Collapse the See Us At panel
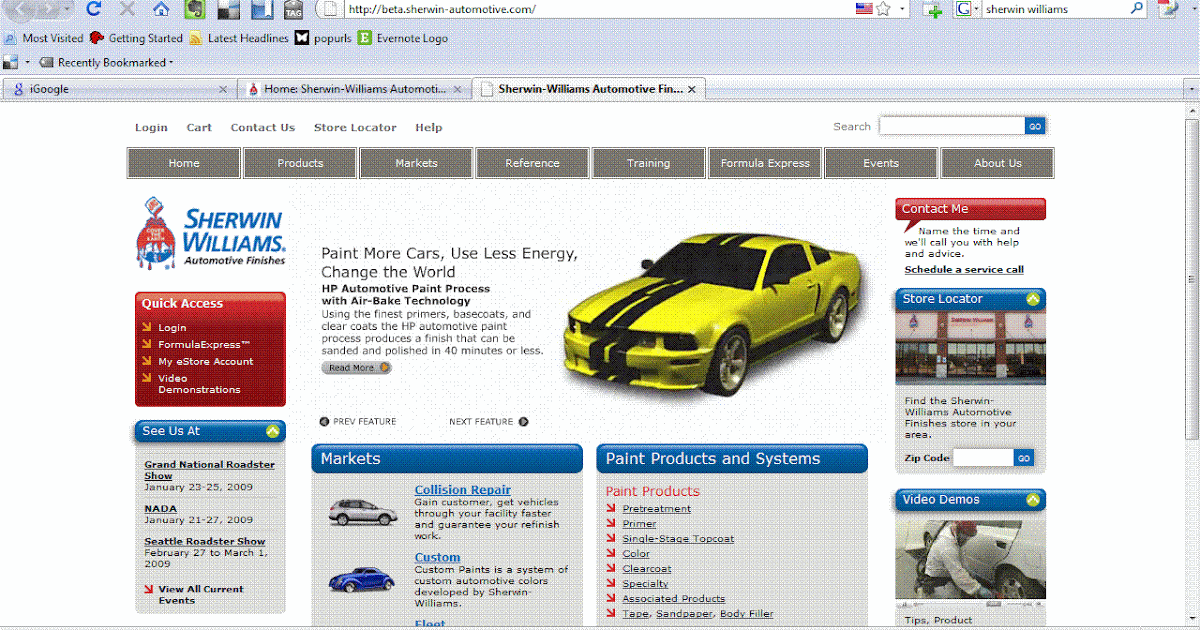1200x630 pixels. [x=272, y=431]
